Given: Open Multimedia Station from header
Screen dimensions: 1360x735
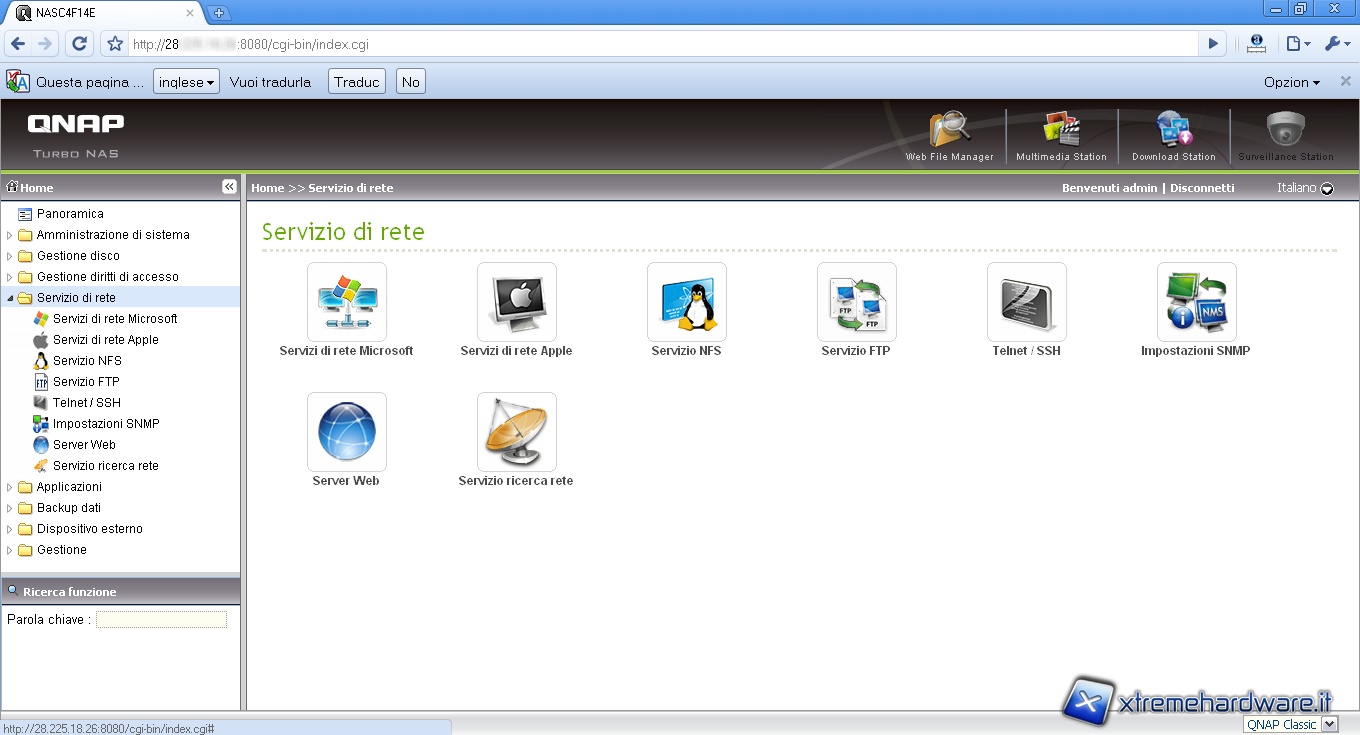Looking at the screenshot, I should [1061, 133].
